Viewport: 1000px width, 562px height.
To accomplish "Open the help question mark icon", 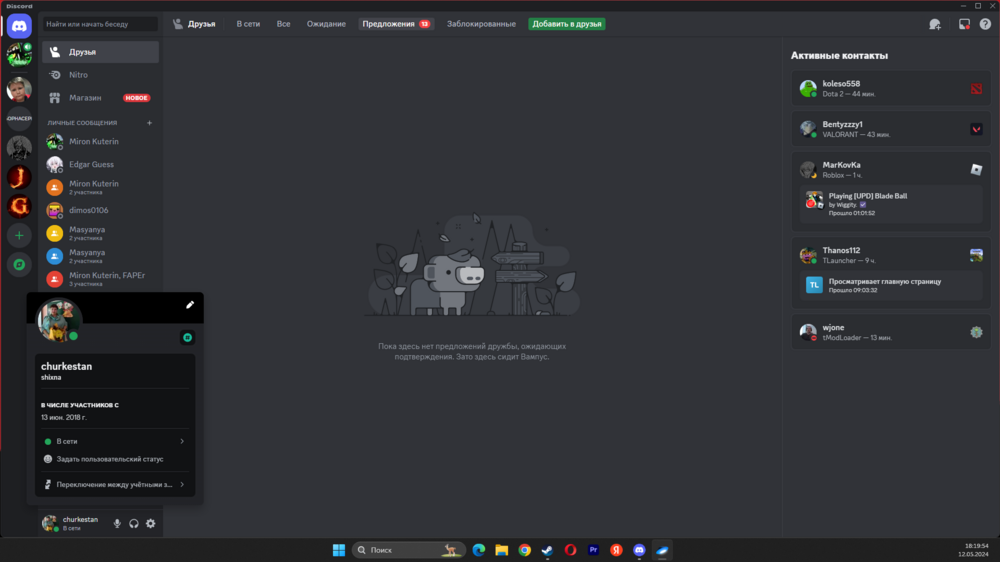I will [985, 24].
